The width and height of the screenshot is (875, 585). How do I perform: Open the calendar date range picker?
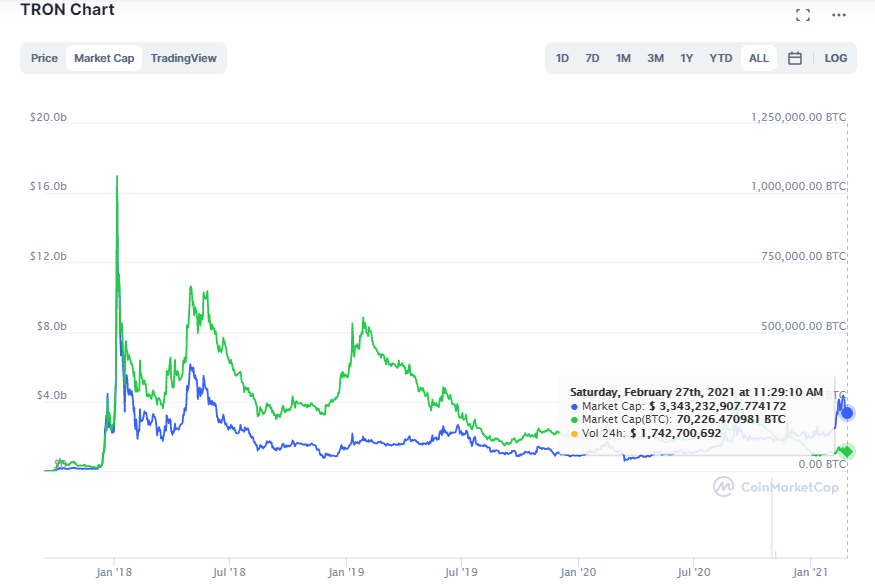795,58
